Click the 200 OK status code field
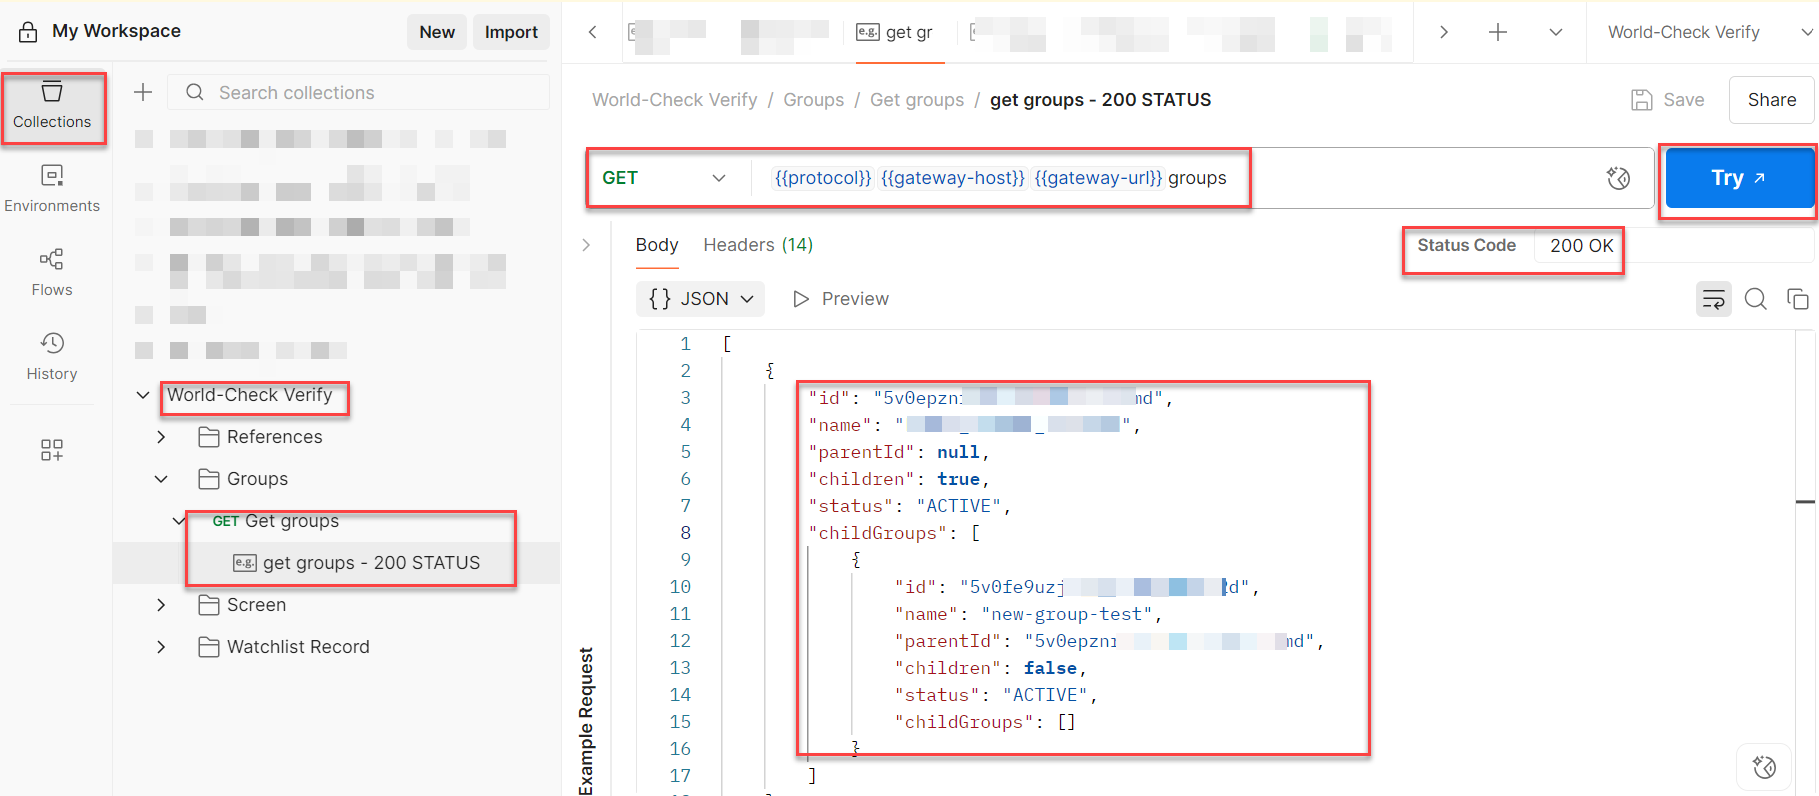 point(1581,246)
